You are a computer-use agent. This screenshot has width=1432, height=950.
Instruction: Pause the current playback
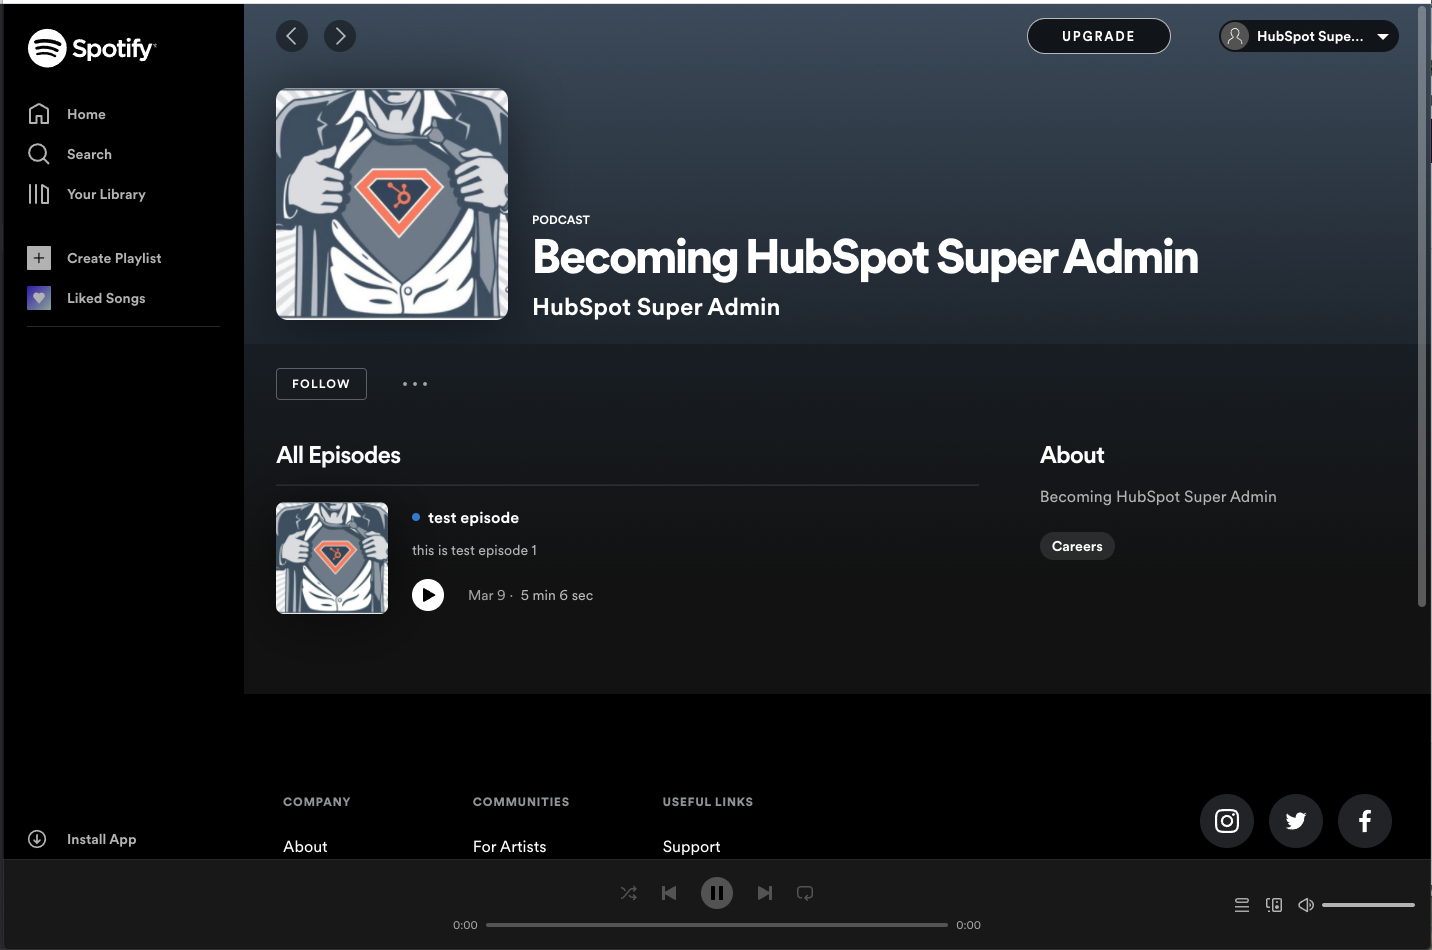(716, 893)
